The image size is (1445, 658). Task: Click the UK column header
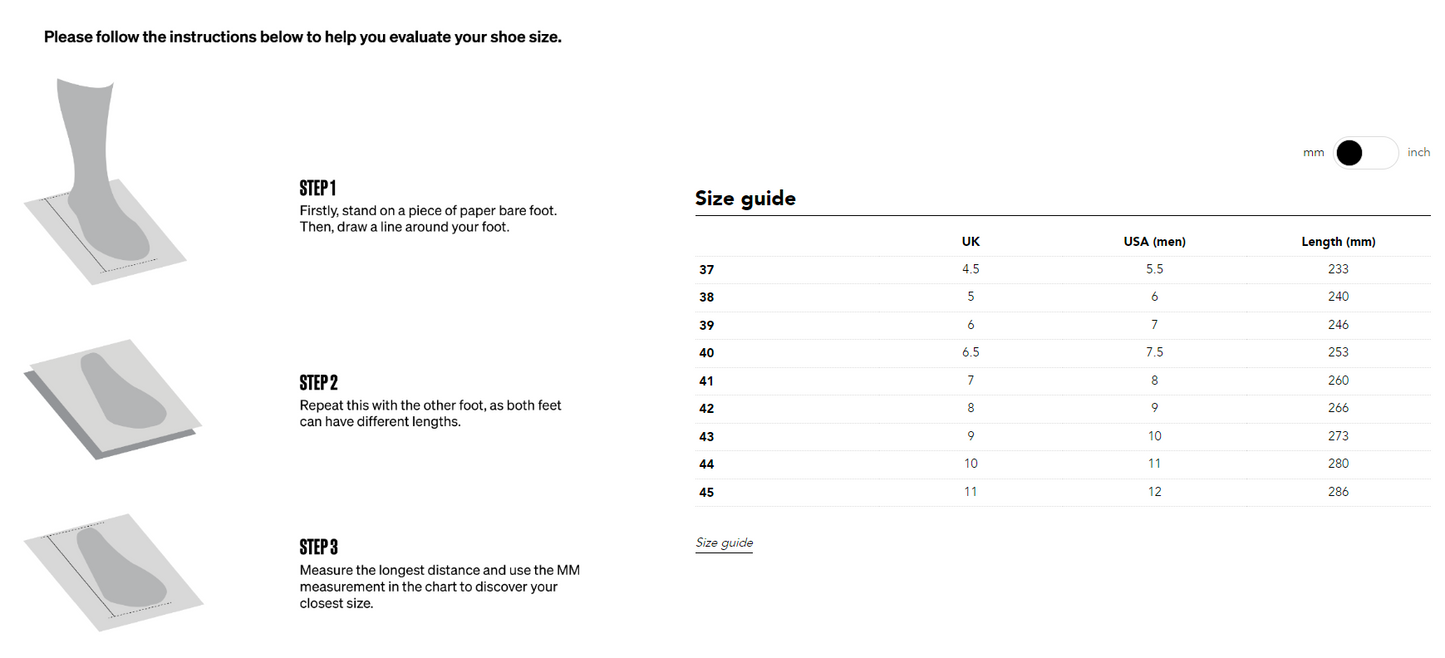click(970, 242)
